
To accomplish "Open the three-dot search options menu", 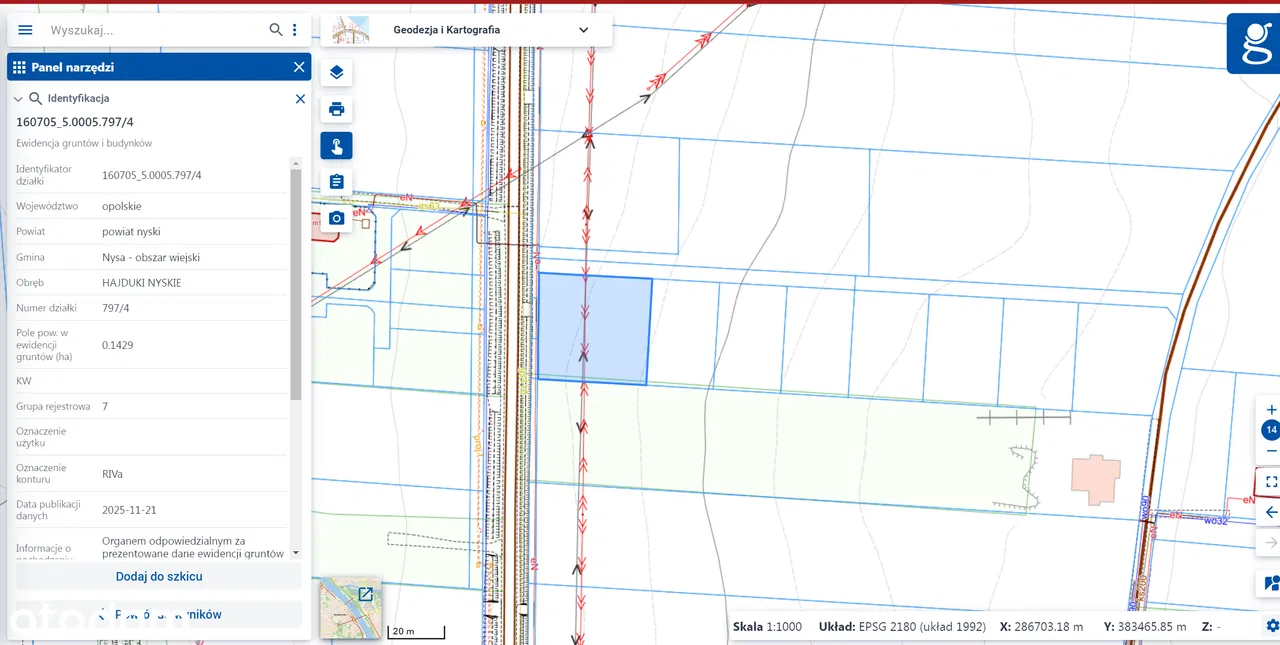I will tap(295, 30).
